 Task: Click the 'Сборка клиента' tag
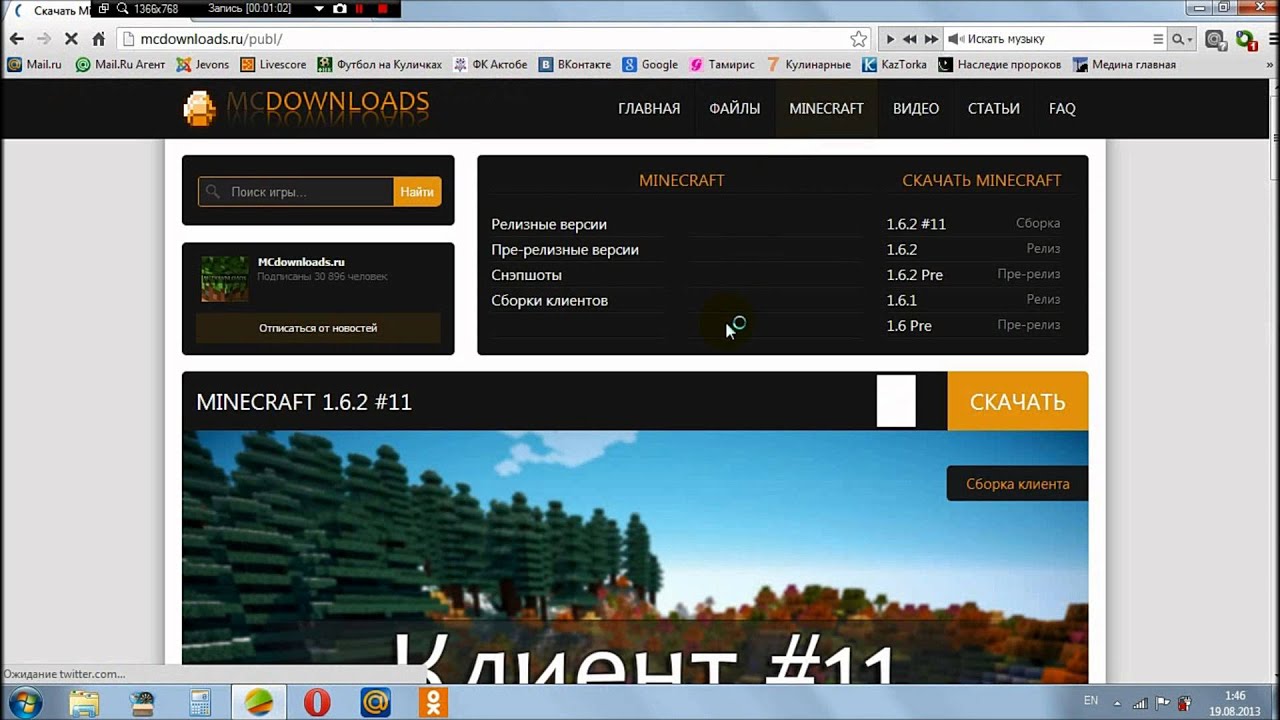coord(1017,484)
